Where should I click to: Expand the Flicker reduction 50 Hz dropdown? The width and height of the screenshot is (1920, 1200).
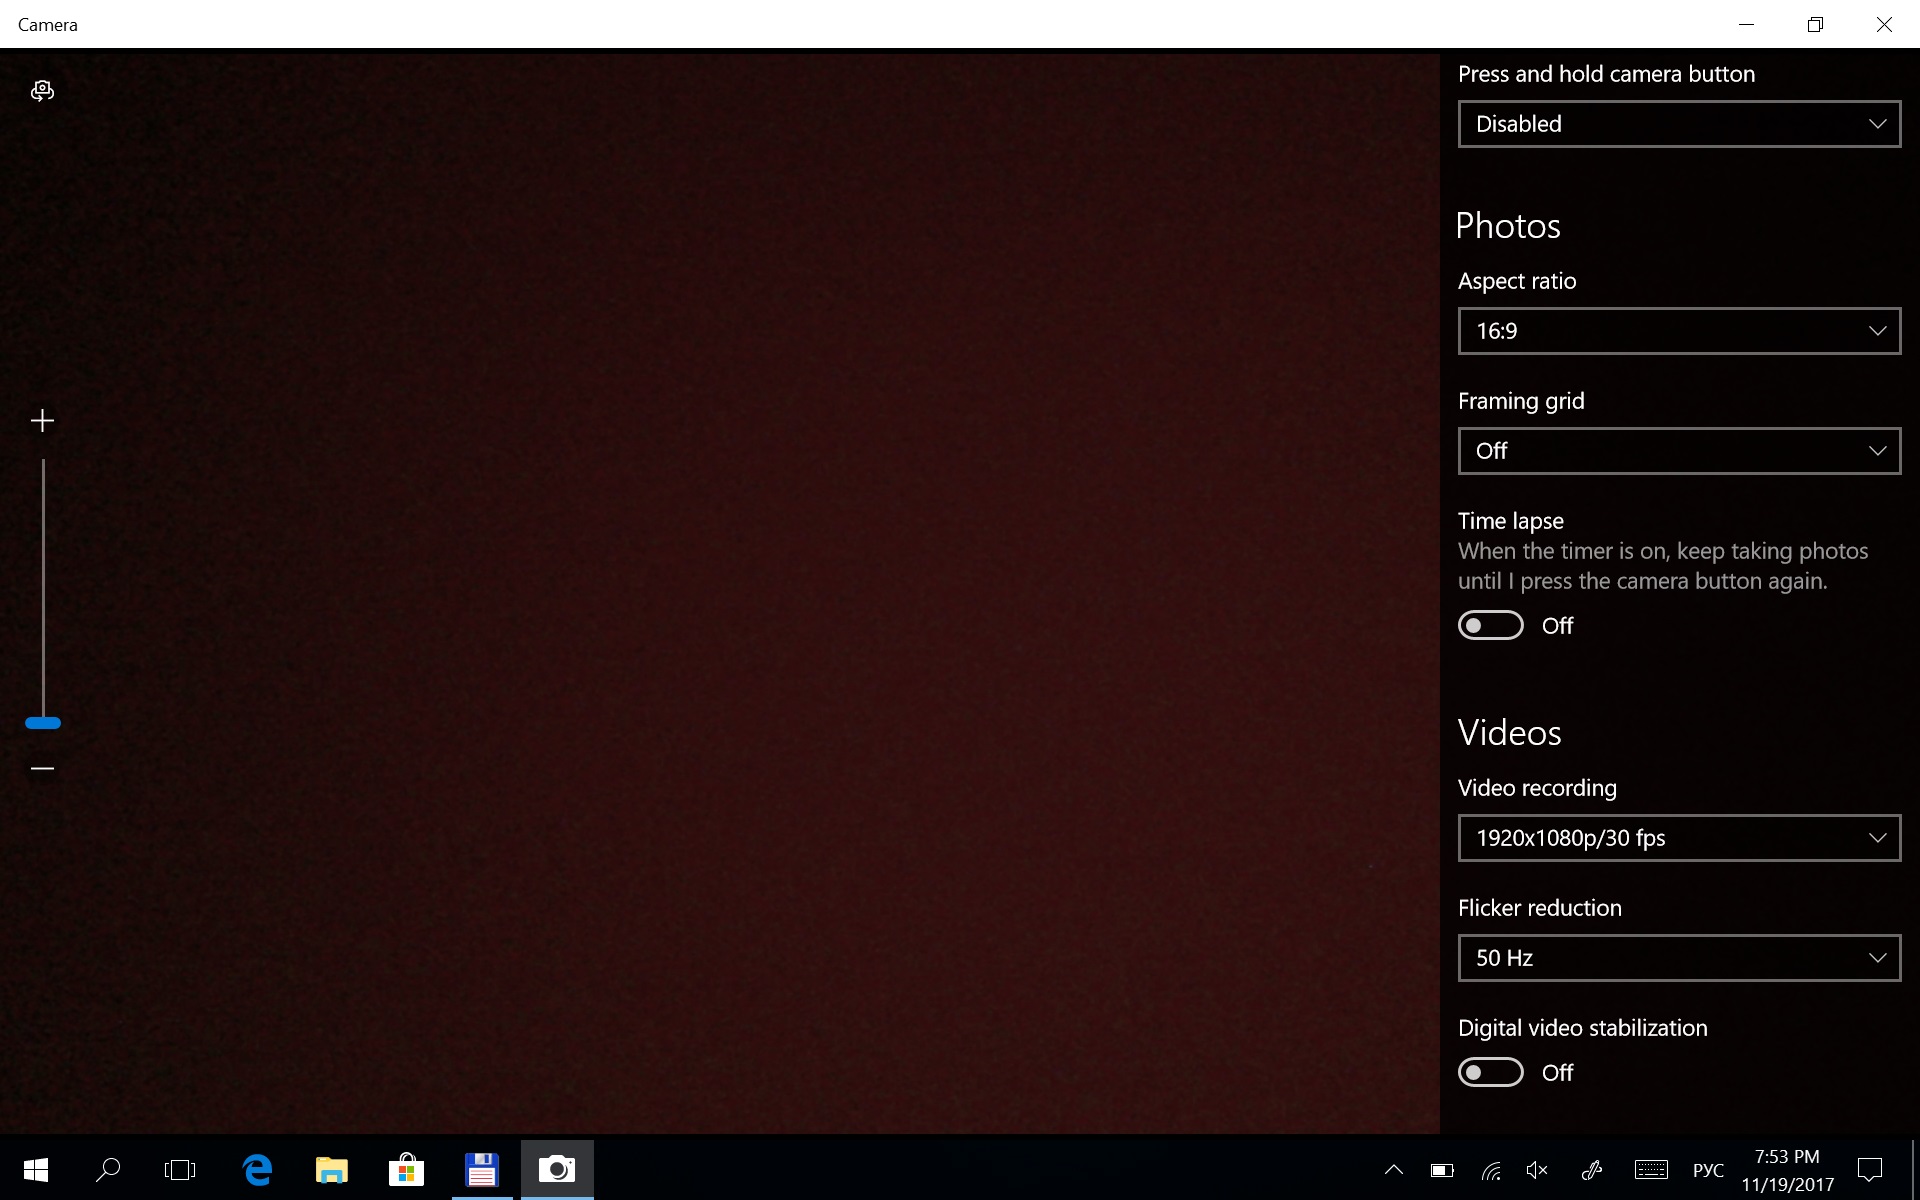[x=1679, y=958]
